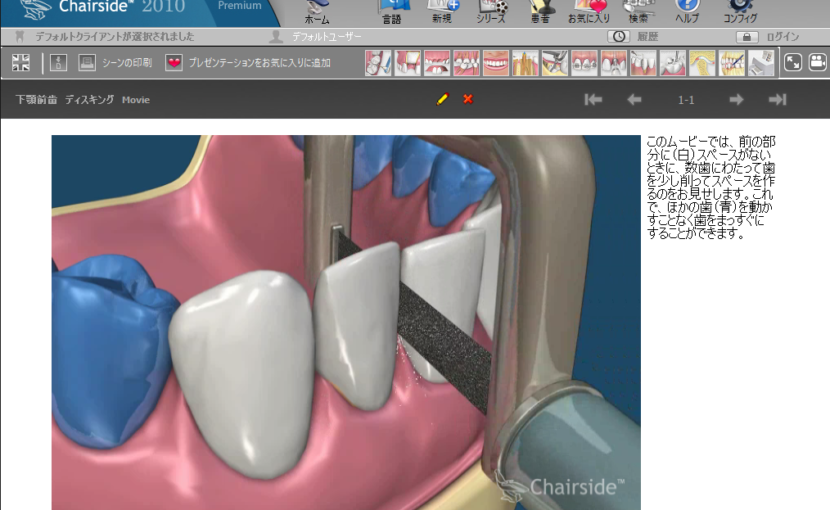The image size is (830, 510).
Task: Click the 検索 search icon
Action: (639, 11)
